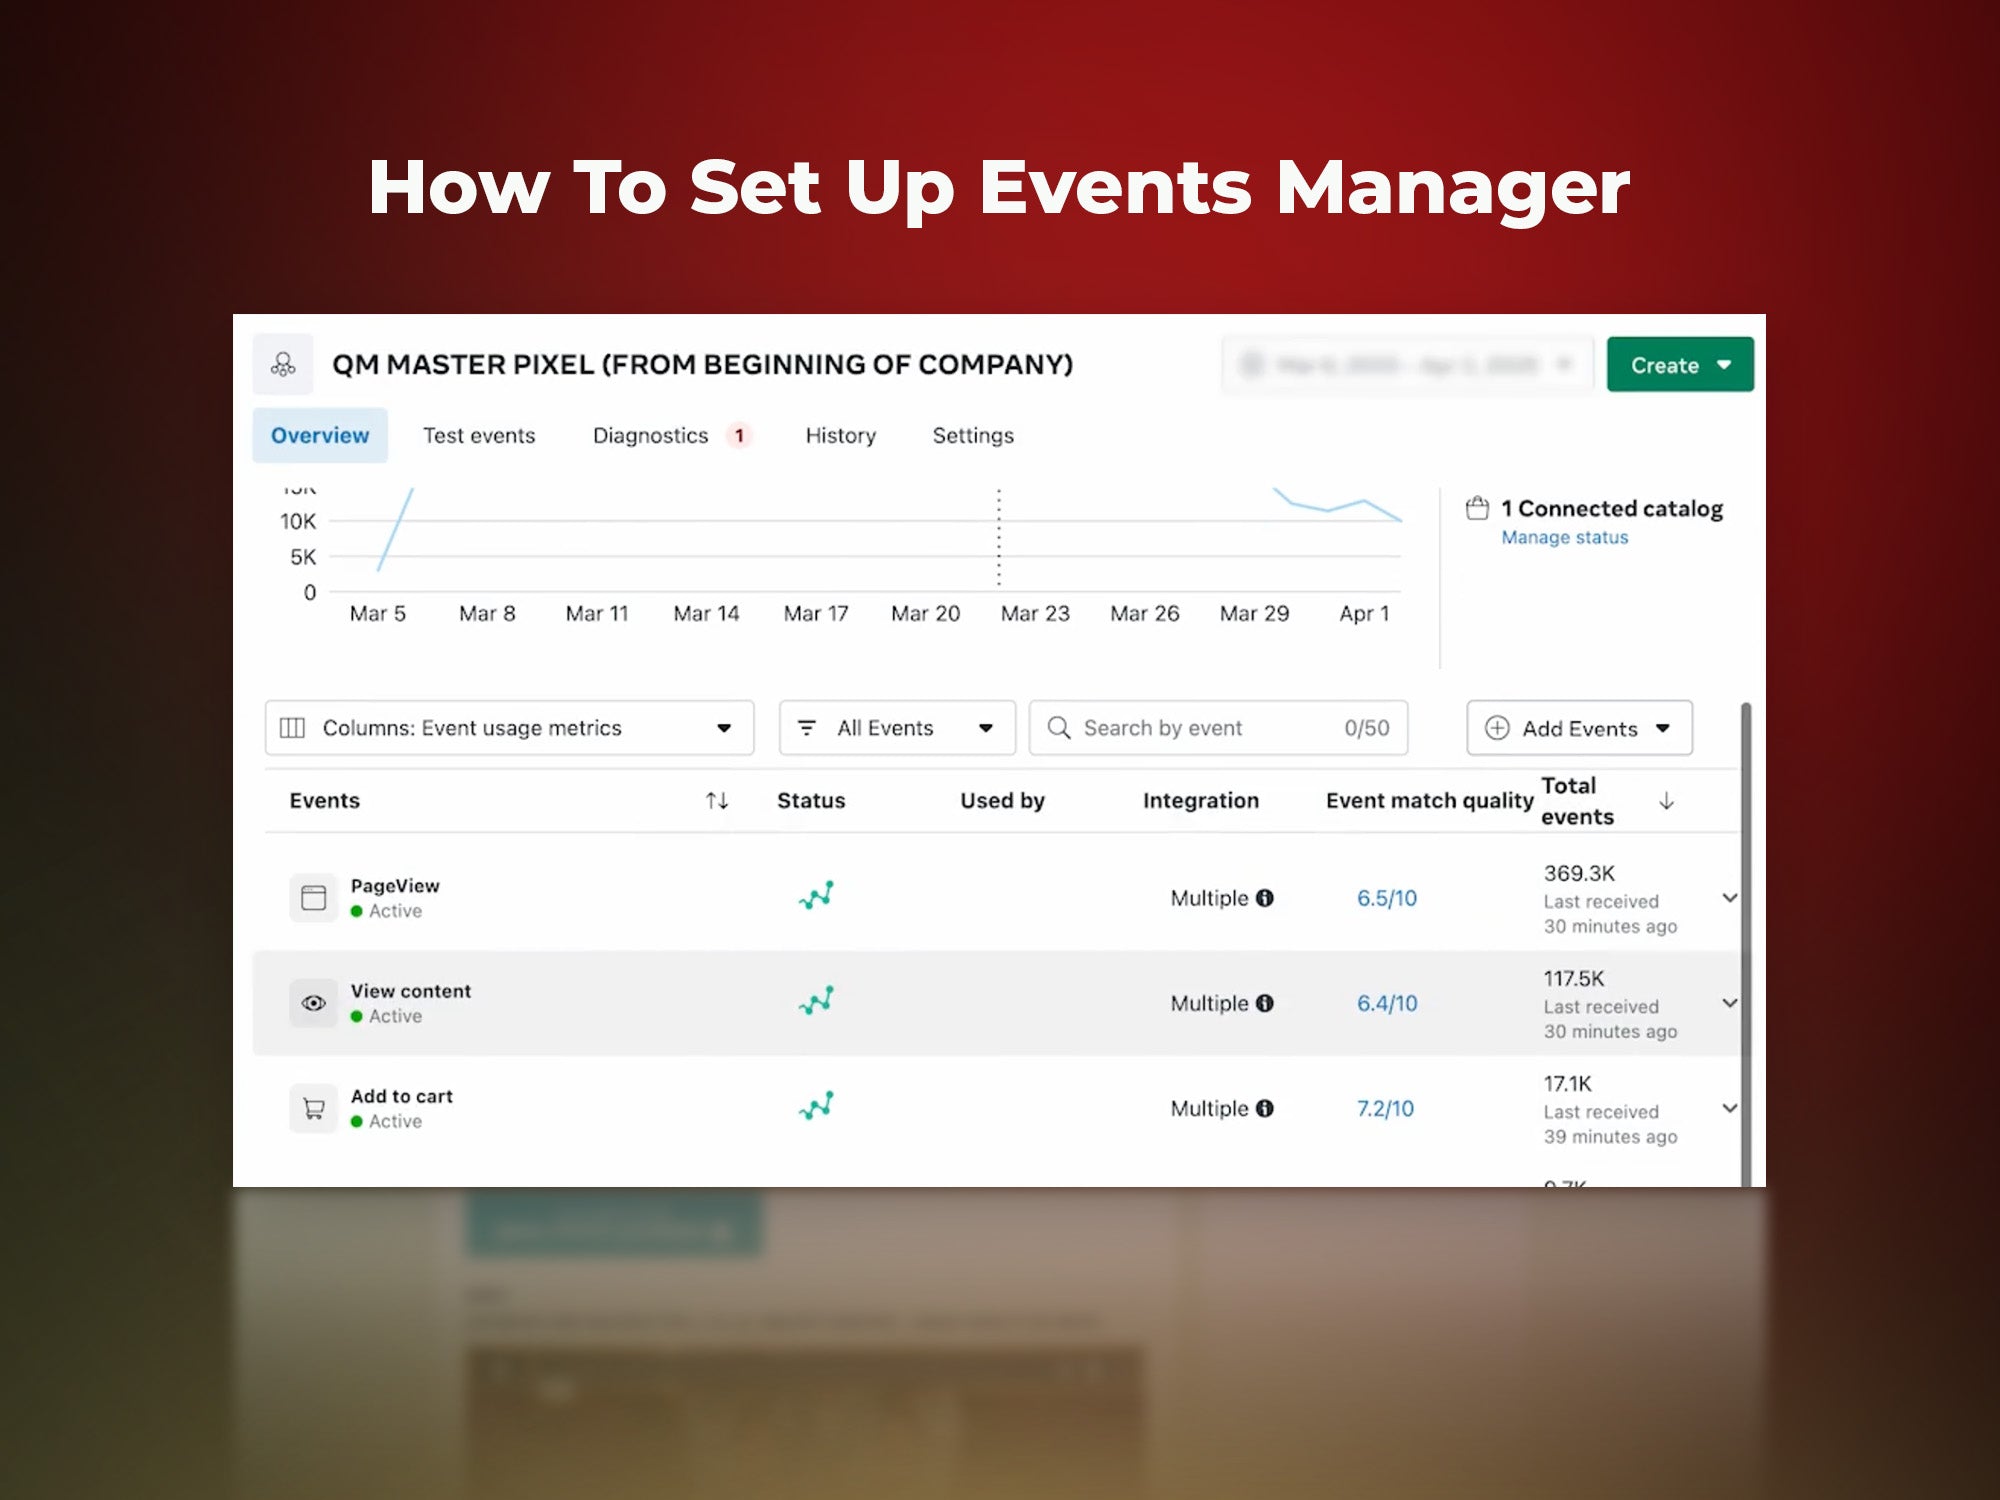2000x1500 pixels.
Task: Click the info icon next to PageView Multiple
Action: (1265, 898)
